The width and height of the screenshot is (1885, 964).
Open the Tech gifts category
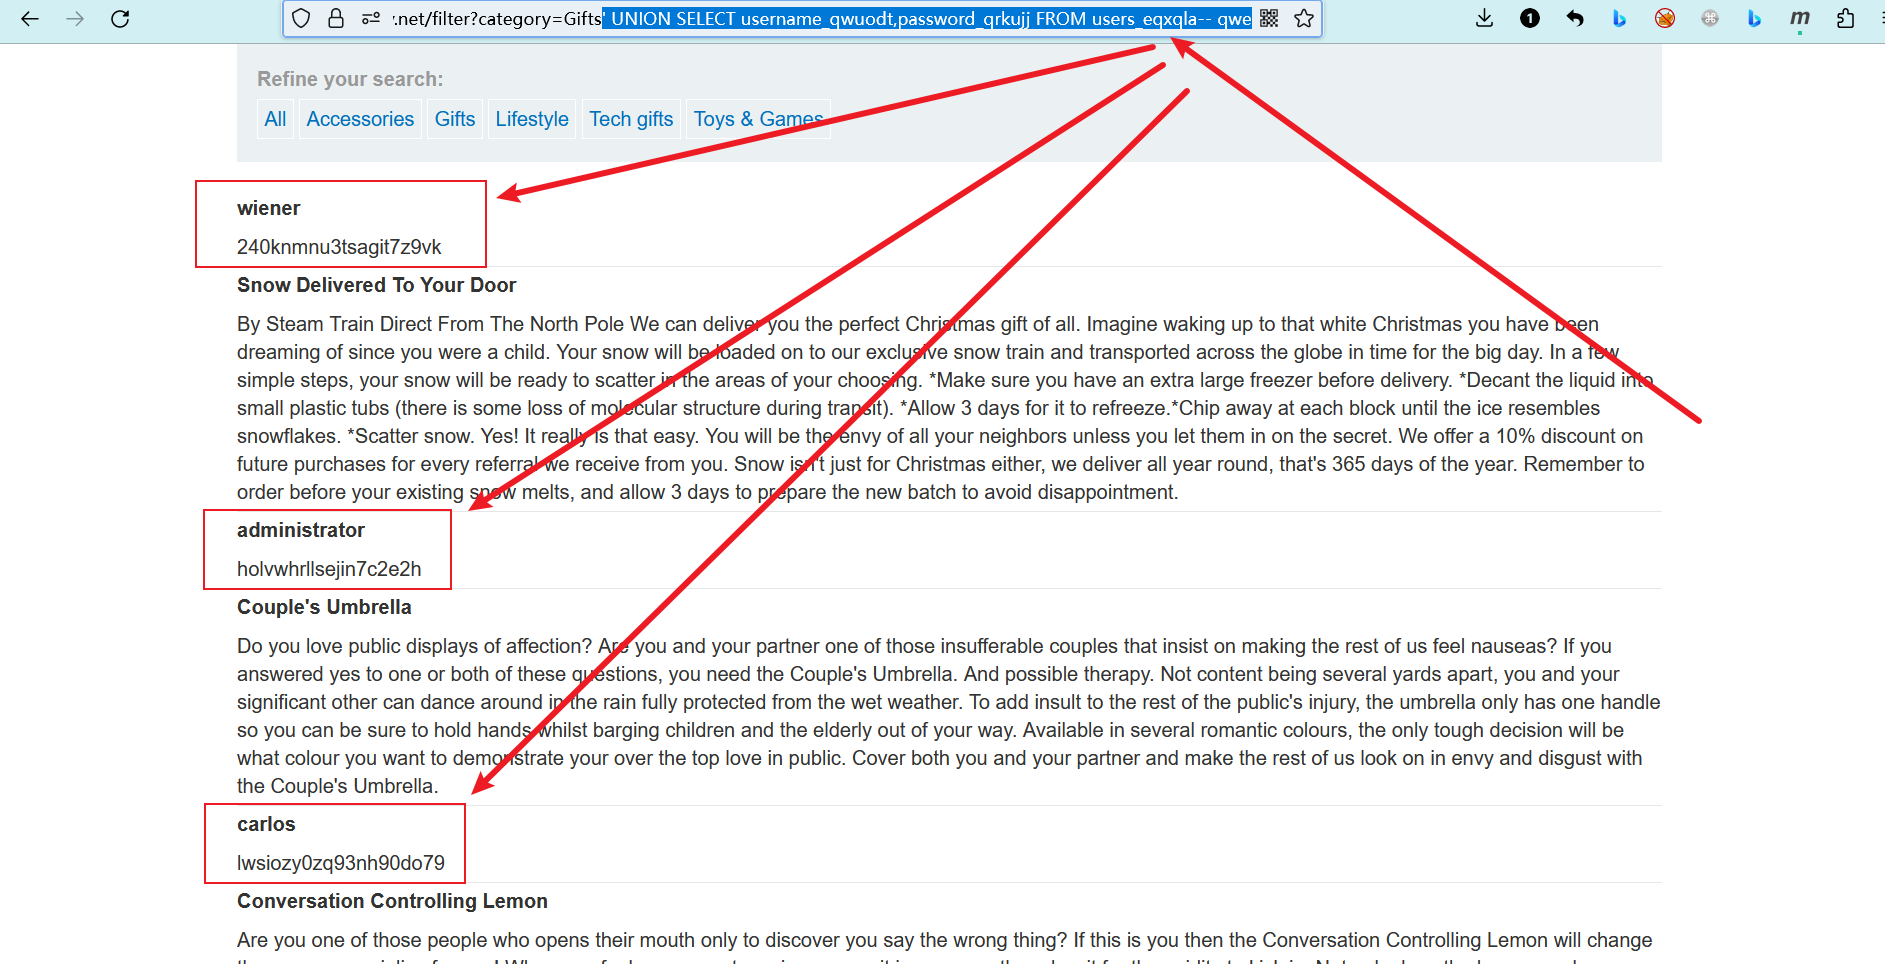coord(631,119)
